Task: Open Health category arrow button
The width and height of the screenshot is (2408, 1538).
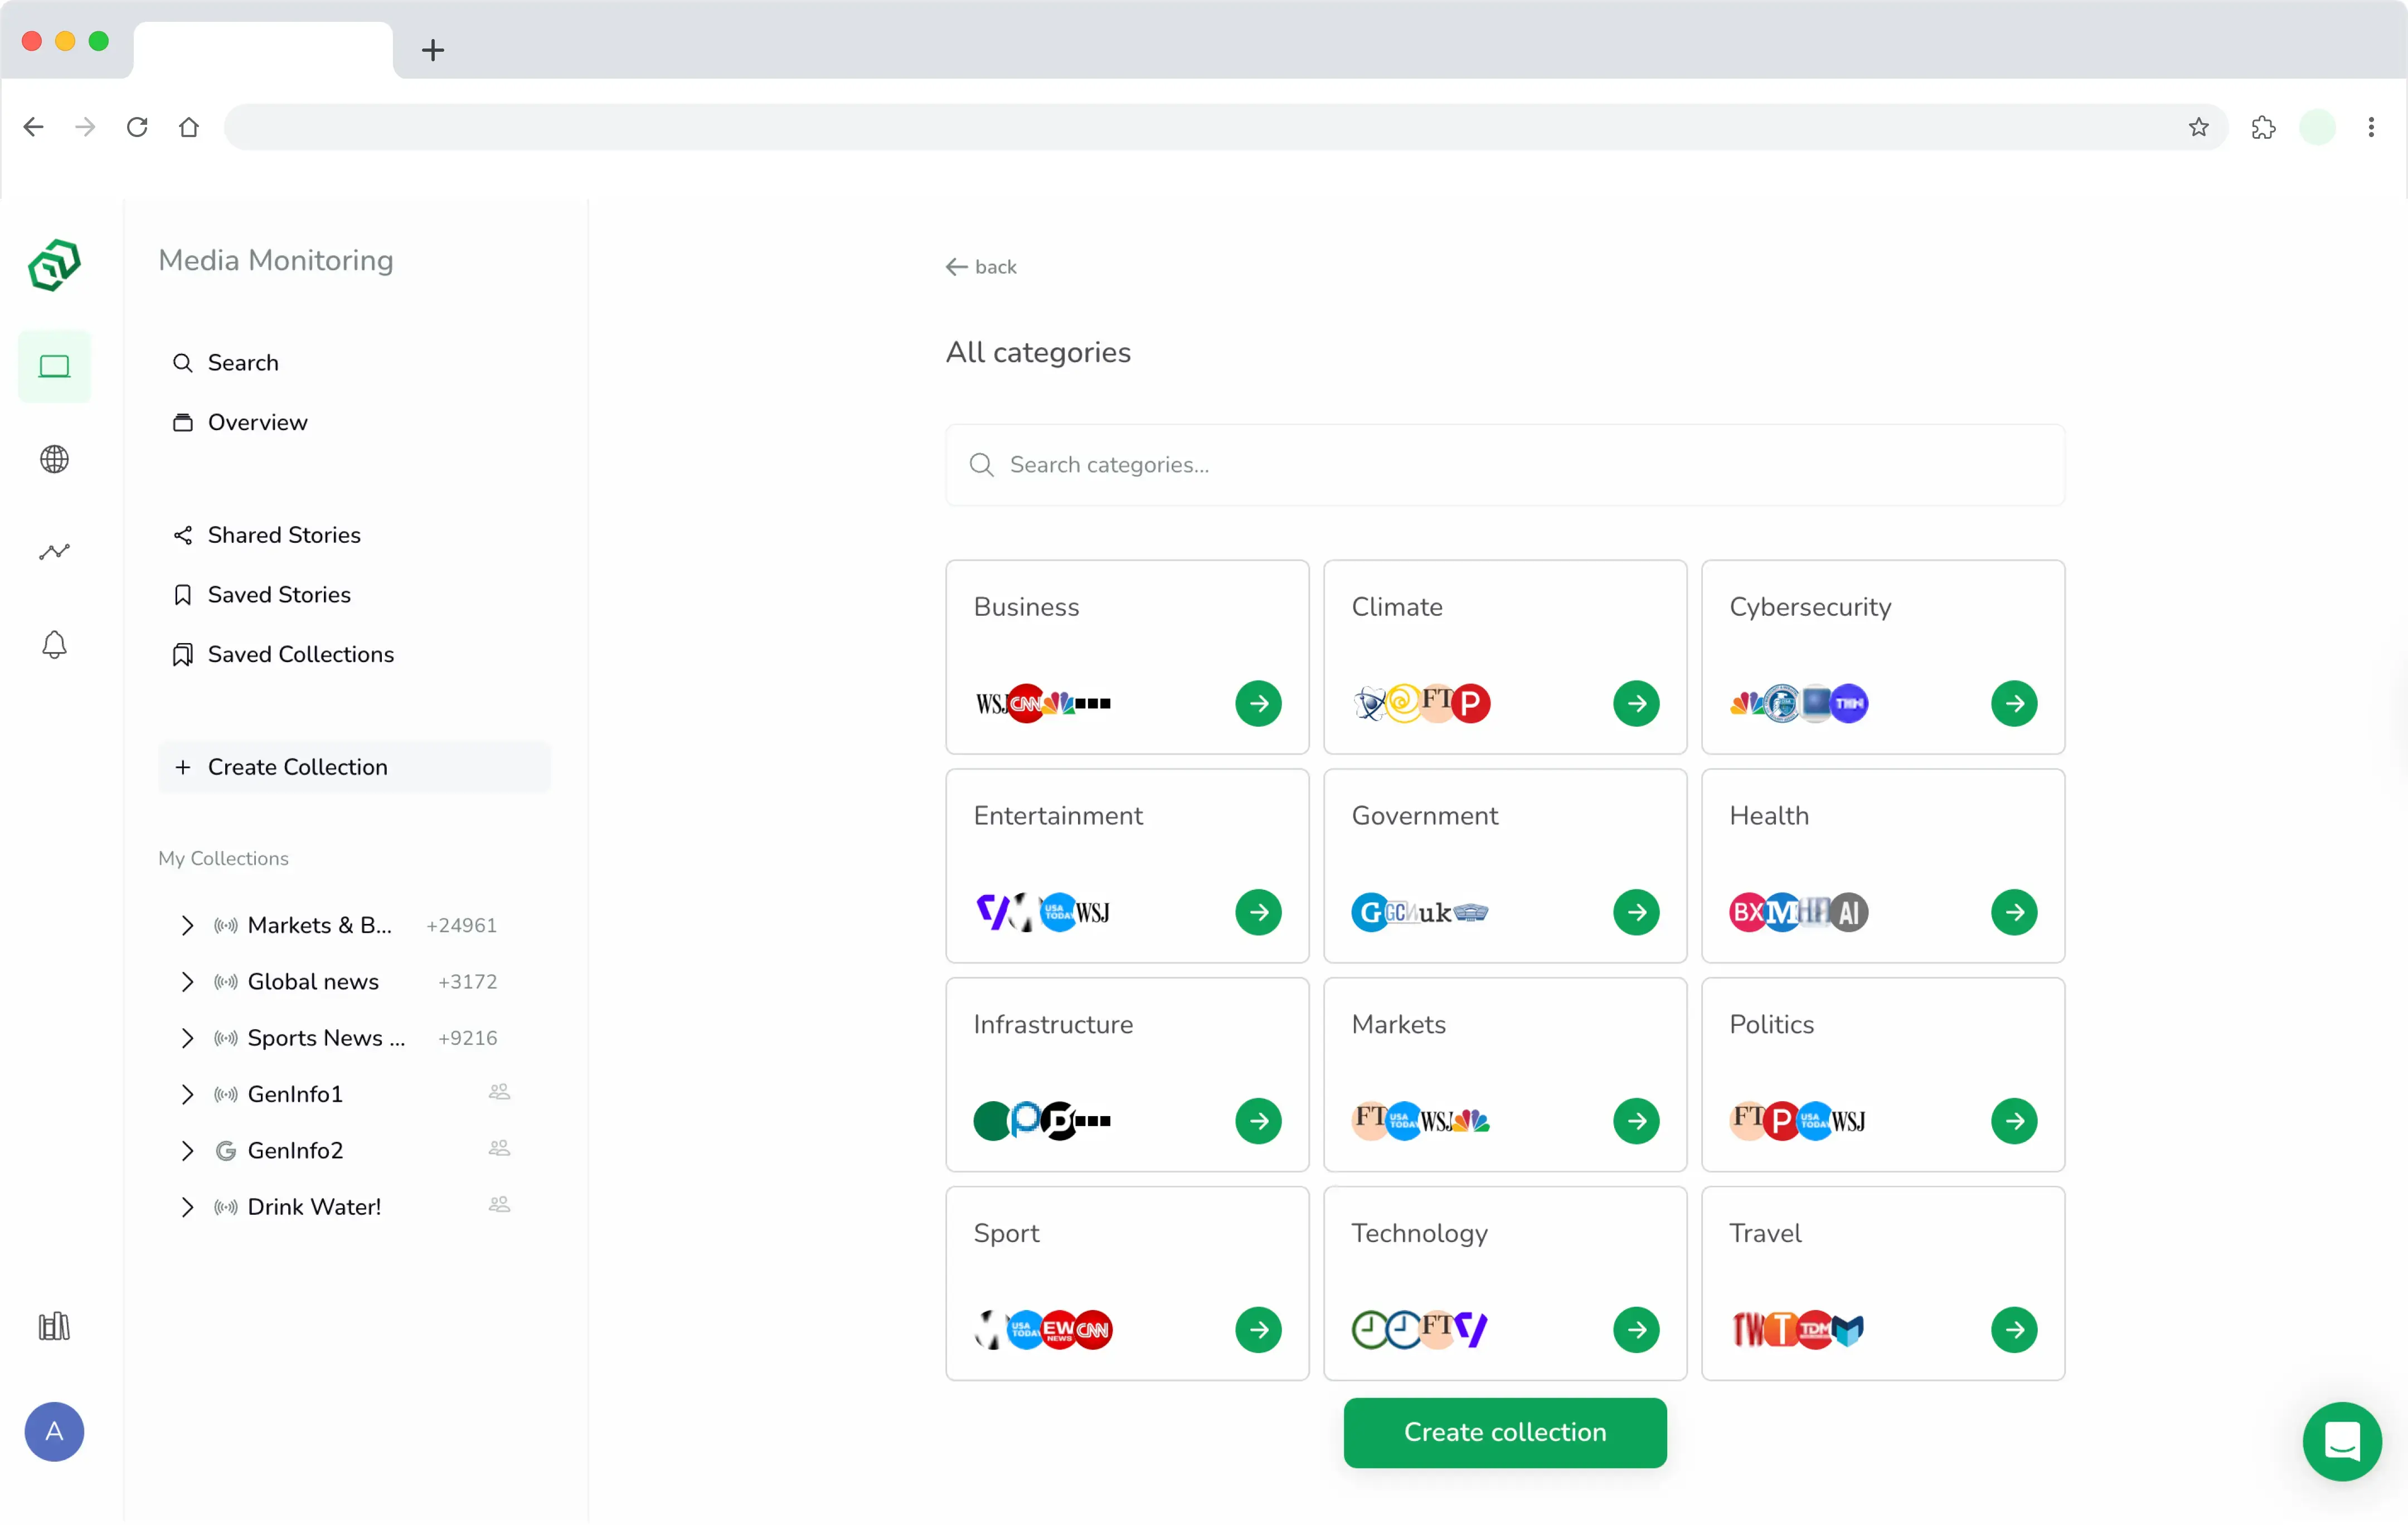Action: (2014, 913)
